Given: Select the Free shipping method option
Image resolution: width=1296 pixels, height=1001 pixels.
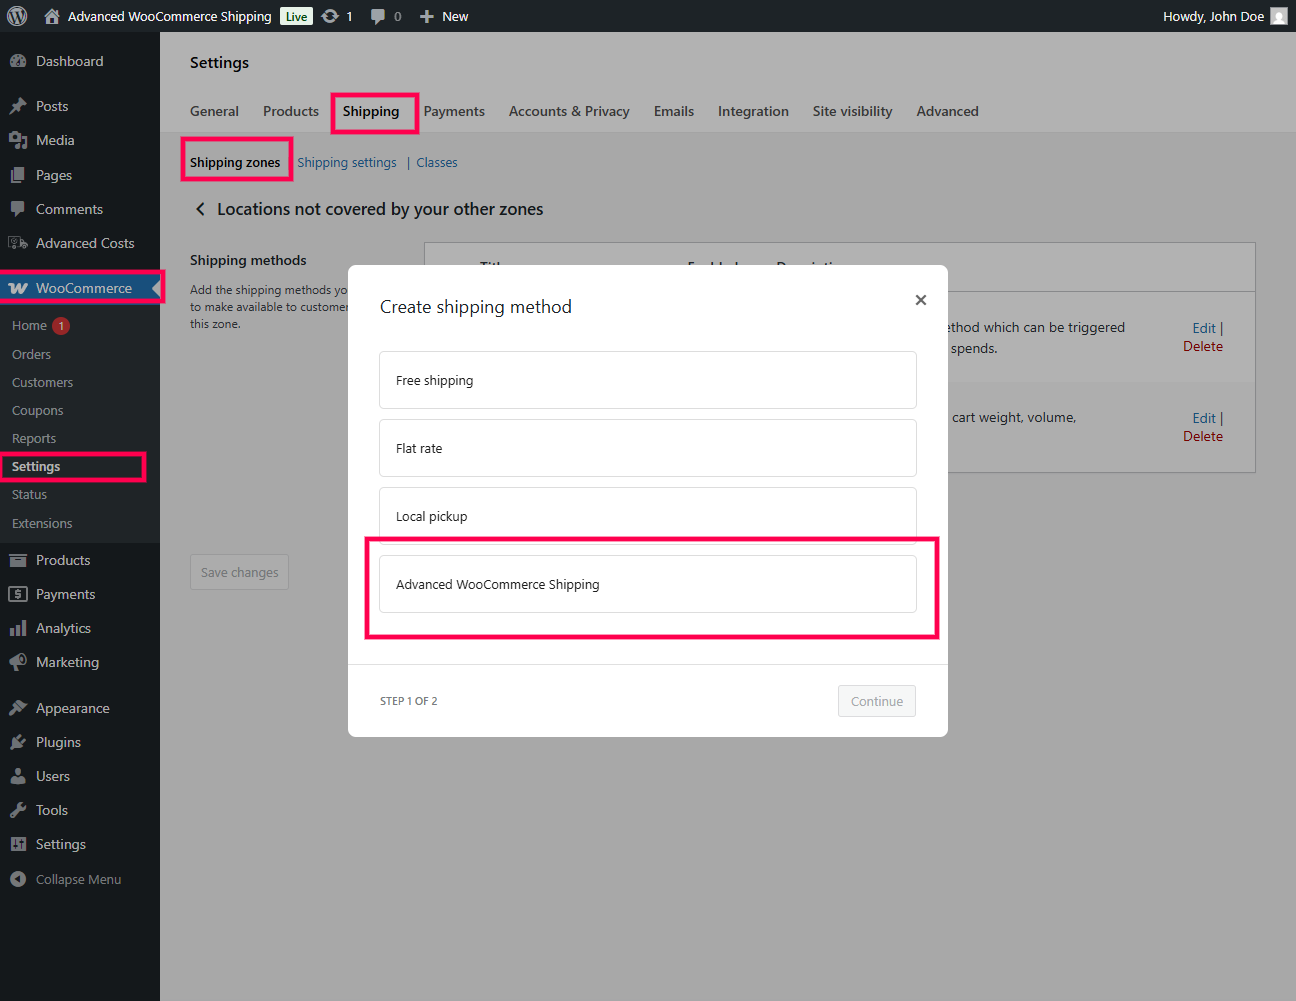Looking at the screenshot, I should 647,380.
